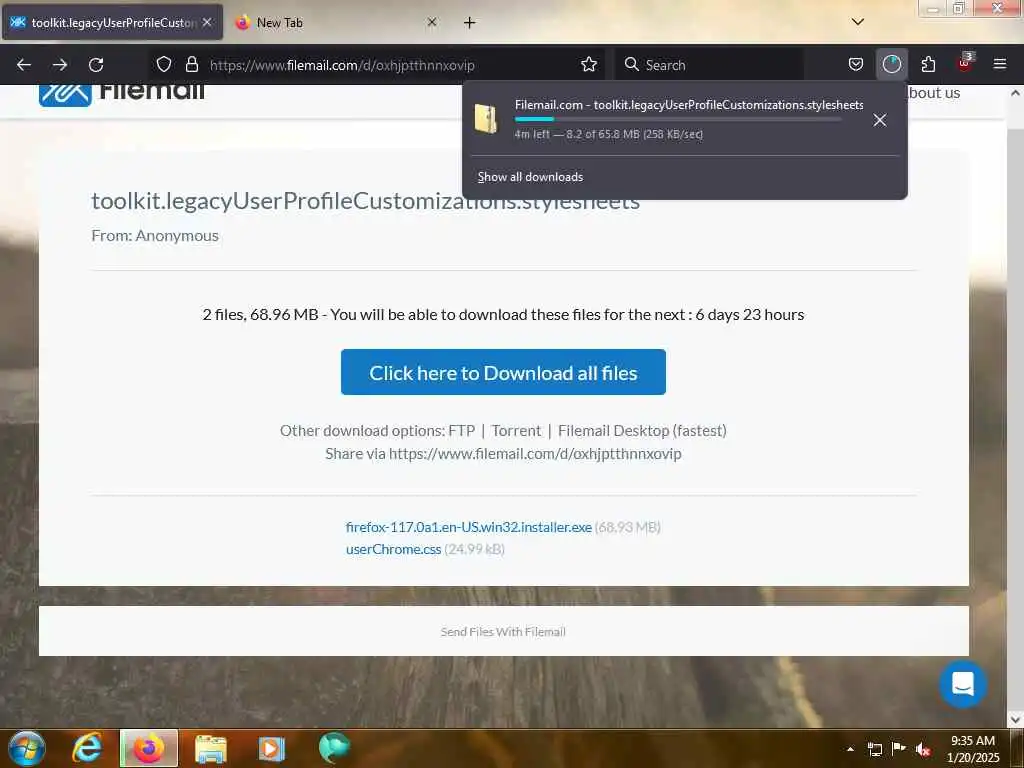Viewport: 1024px width, 768px height.
Task: Open the Firefox hamburger application menu
Action: click(x=999, y=64)
